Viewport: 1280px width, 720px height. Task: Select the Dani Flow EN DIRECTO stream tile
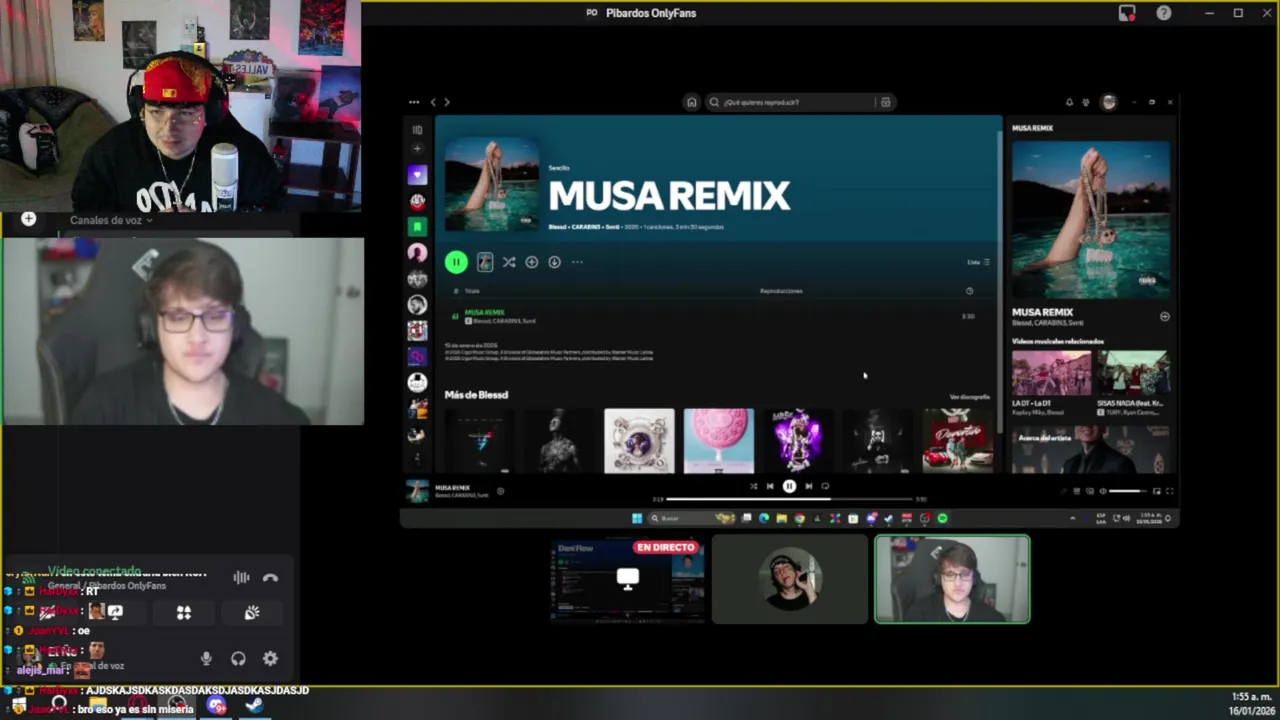point(627,579)
